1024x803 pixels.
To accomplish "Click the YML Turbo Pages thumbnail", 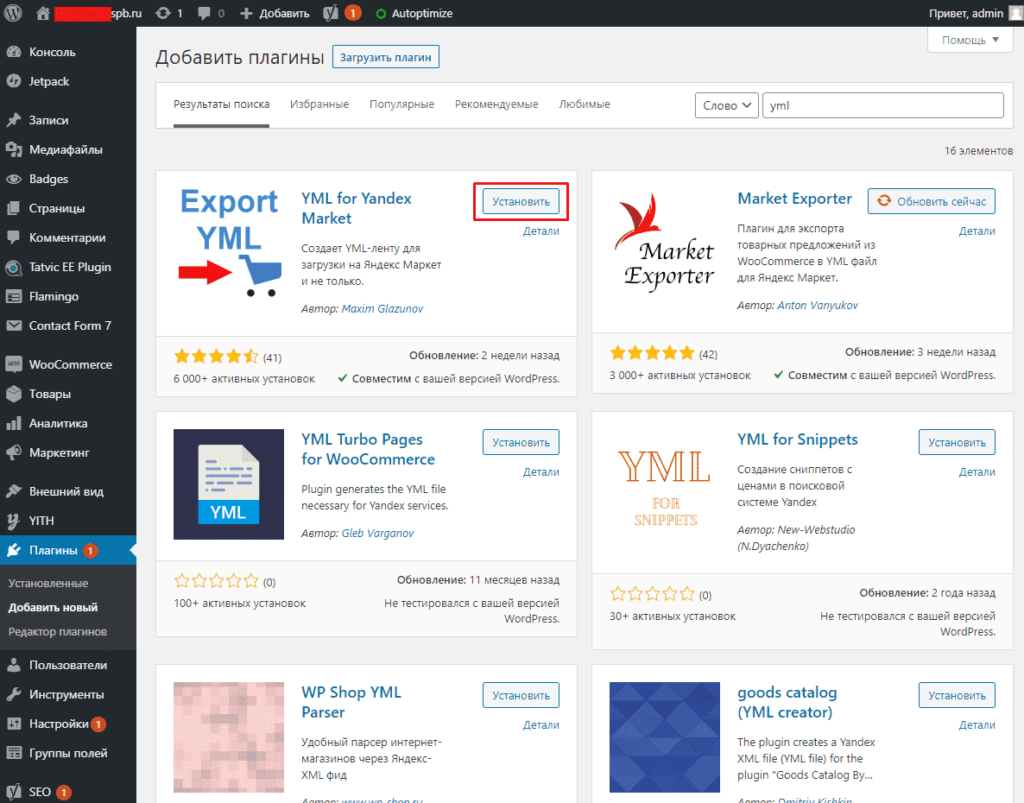I will (x=229, y=484).
